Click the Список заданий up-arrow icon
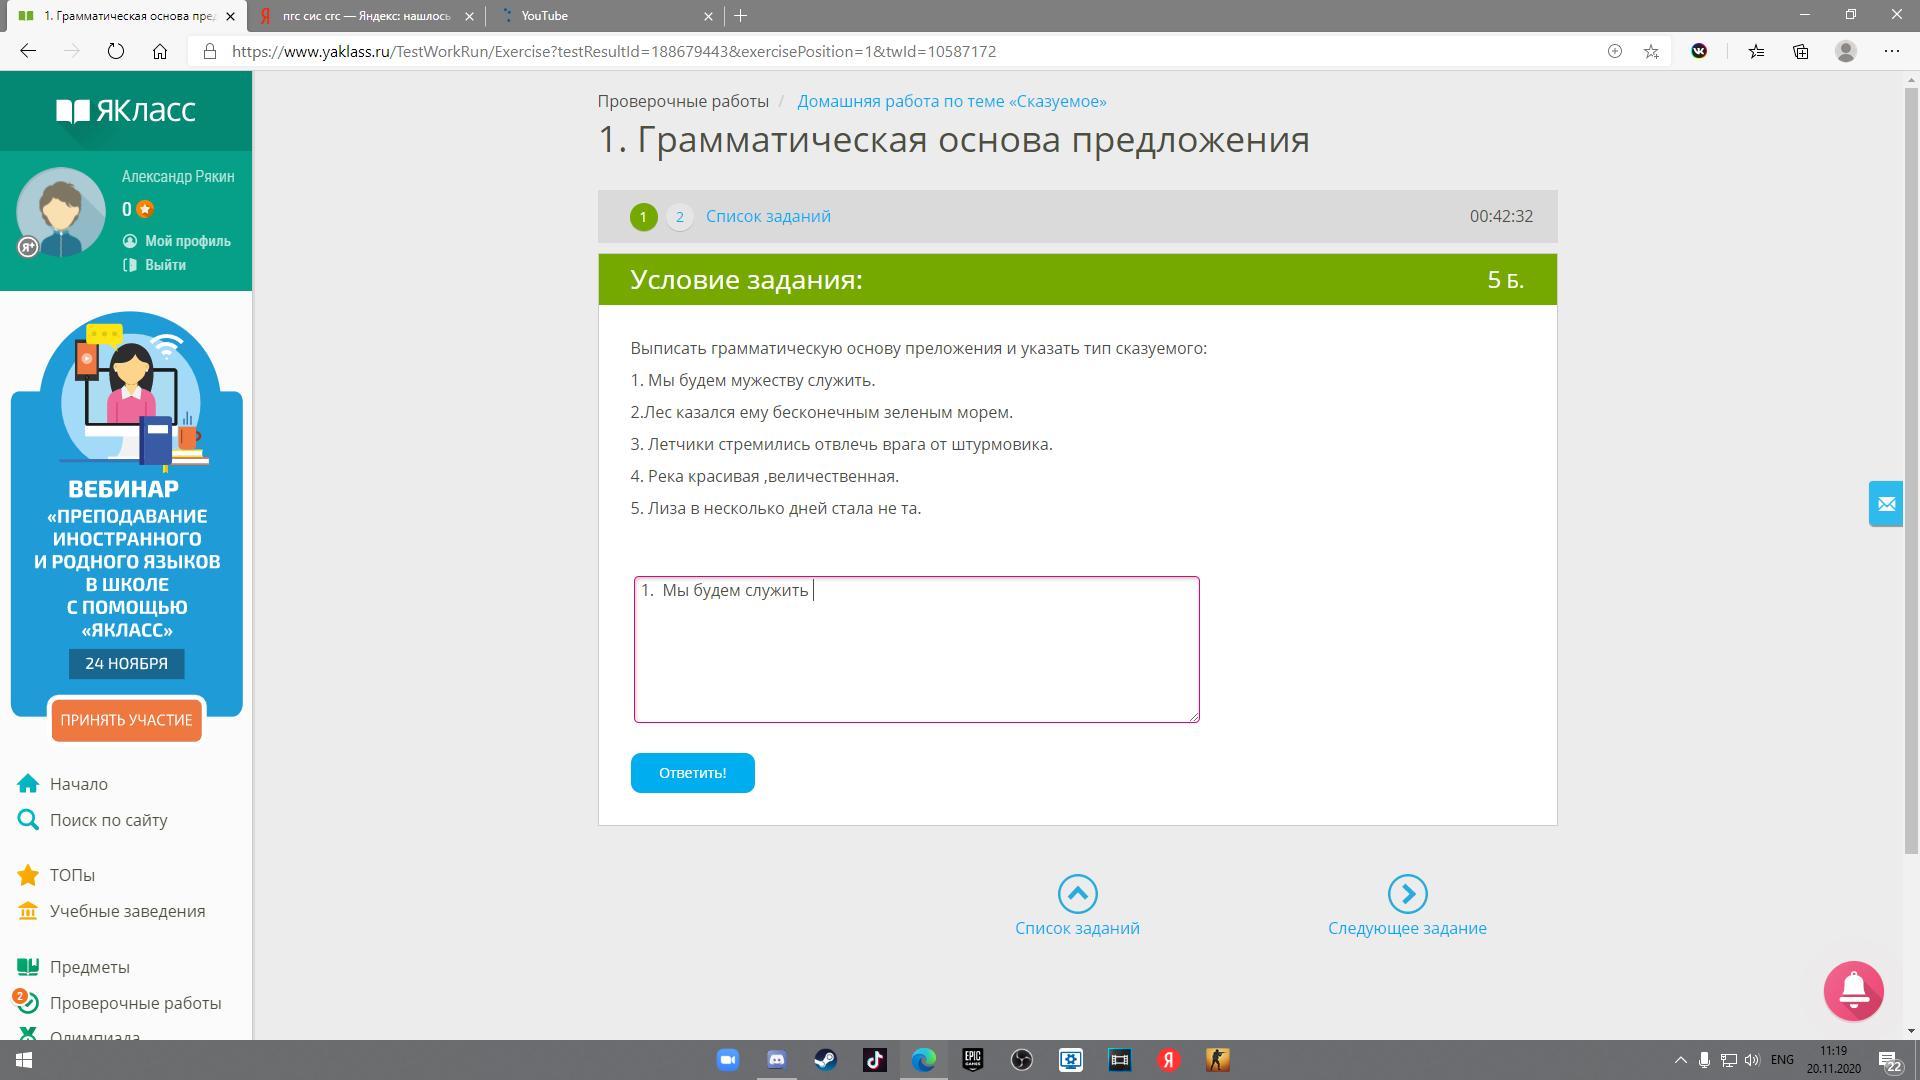1920x1080 pixels. click(1077, 894)
